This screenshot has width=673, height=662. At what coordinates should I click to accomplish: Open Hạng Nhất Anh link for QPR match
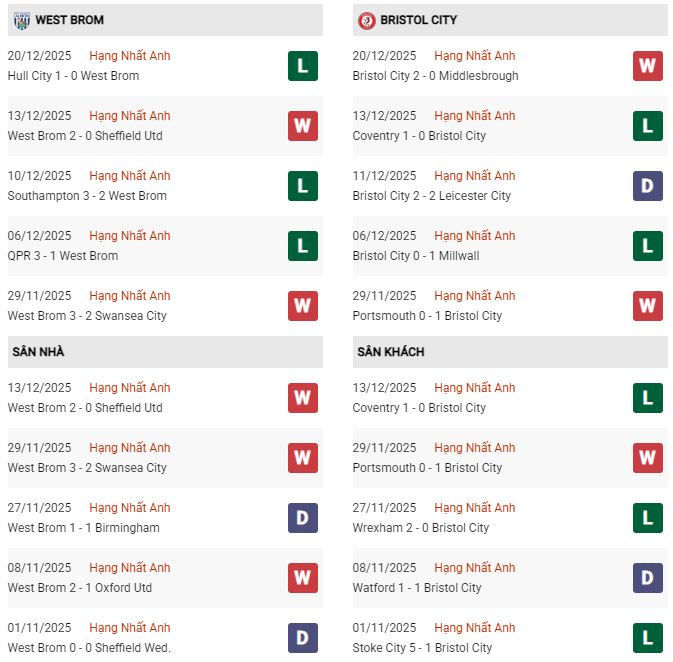pos(130,236)
